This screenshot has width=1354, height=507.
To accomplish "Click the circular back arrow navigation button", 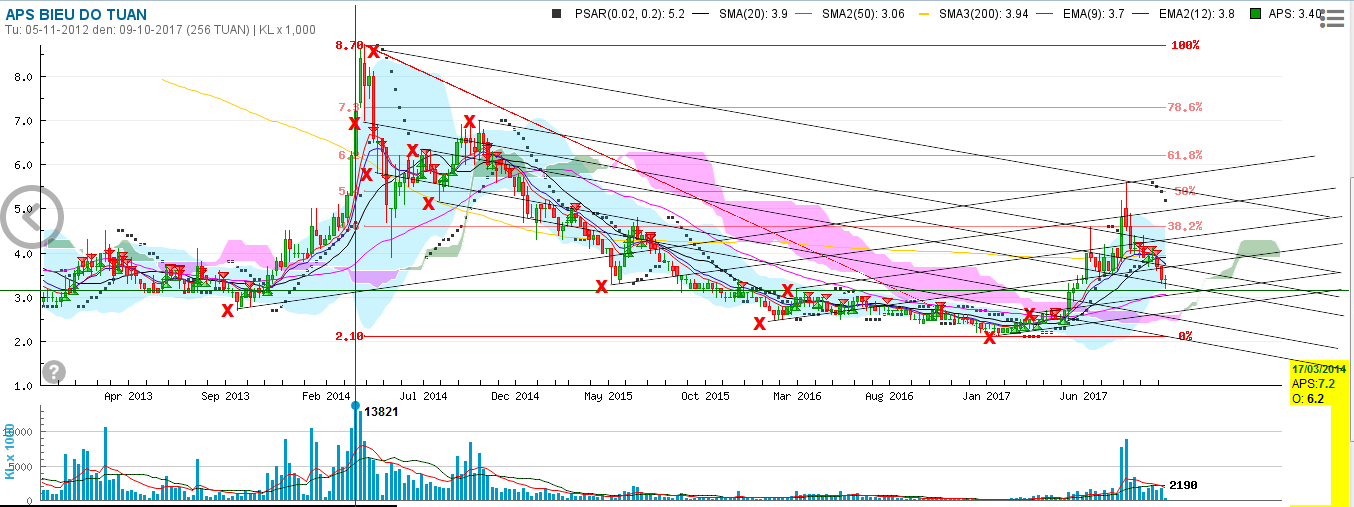I will [32, 216].
